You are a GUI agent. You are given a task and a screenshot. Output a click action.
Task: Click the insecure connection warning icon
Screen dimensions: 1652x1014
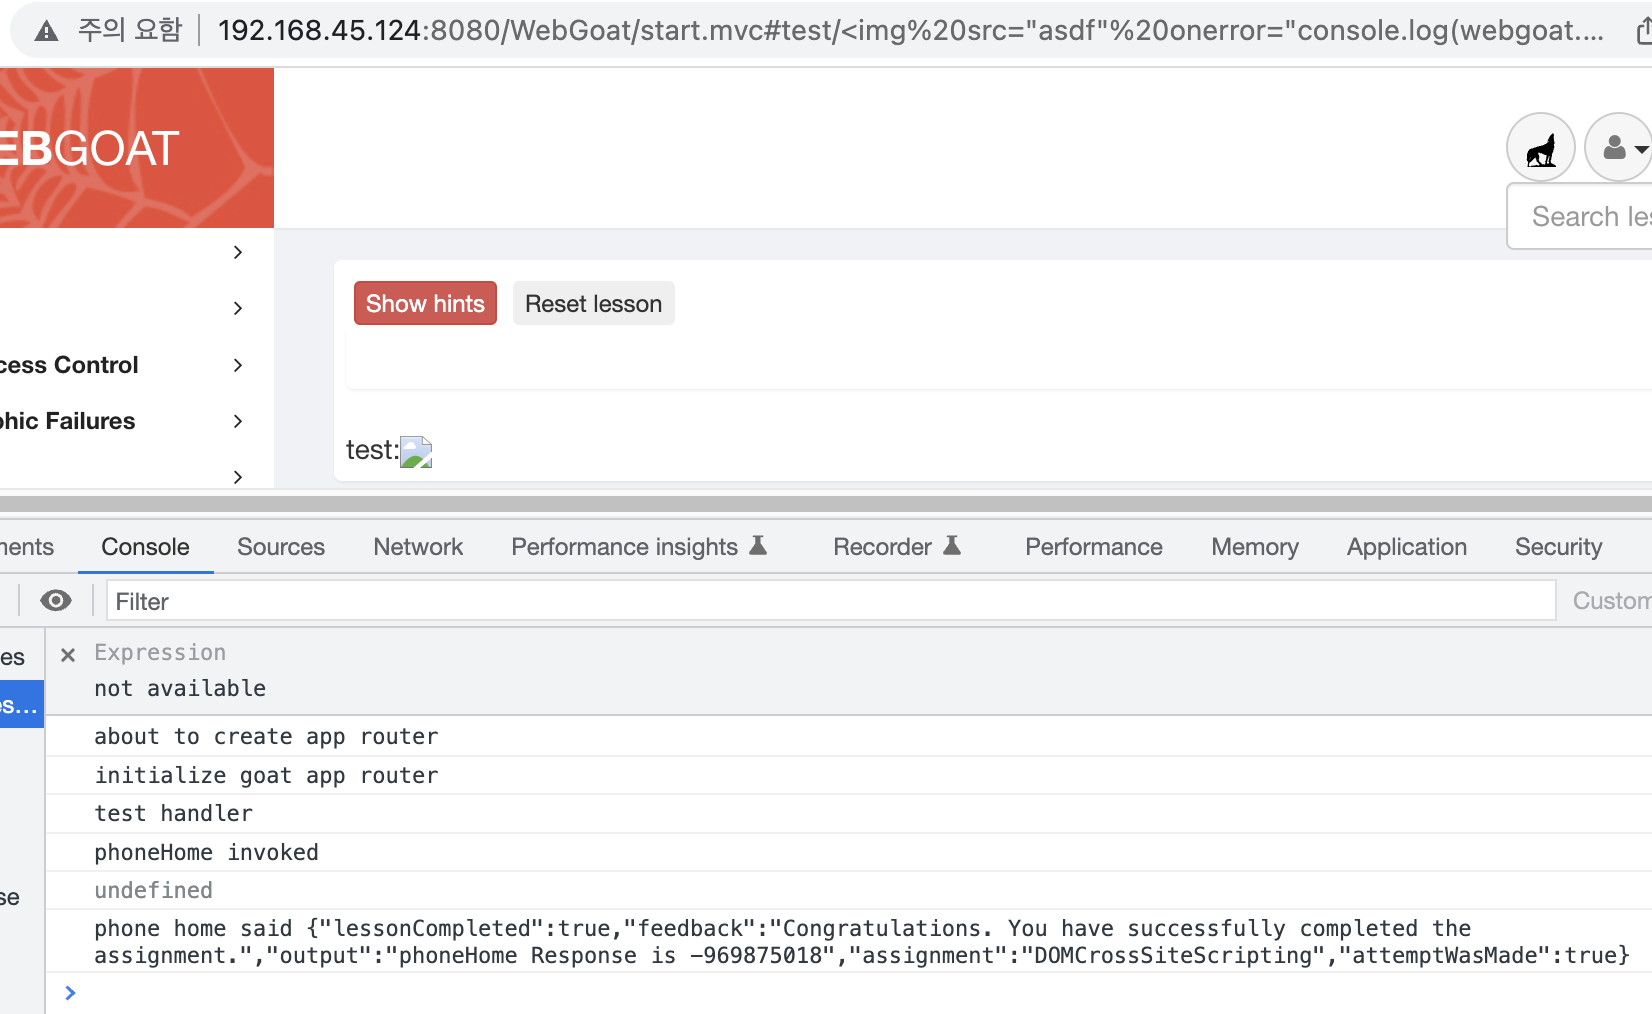46,31
